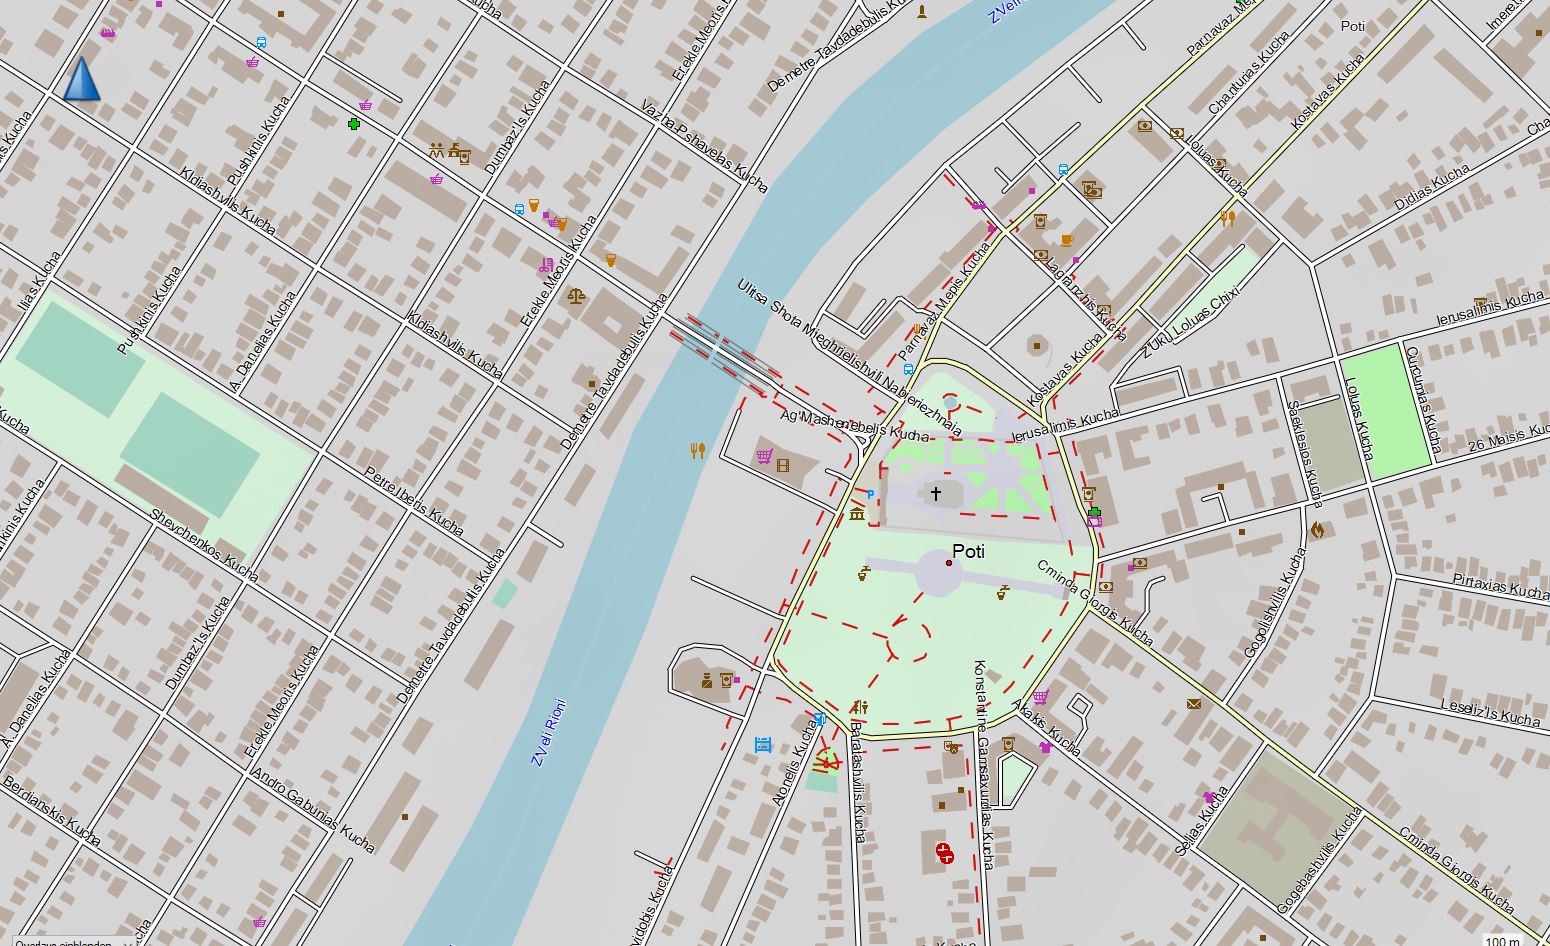Select the Gogebashvilis Kucha label

(1320, 861)
